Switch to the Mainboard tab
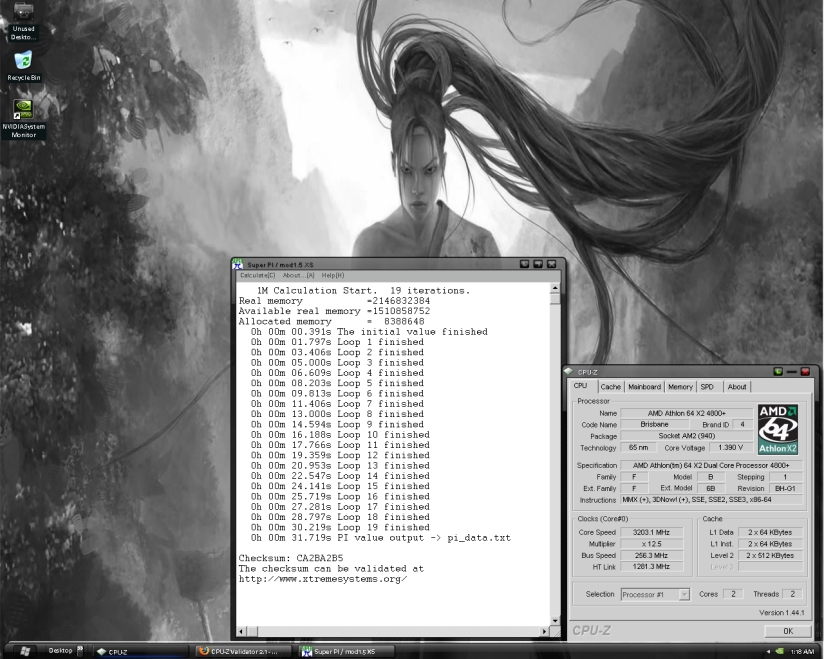824x659 pixels. 644,387
